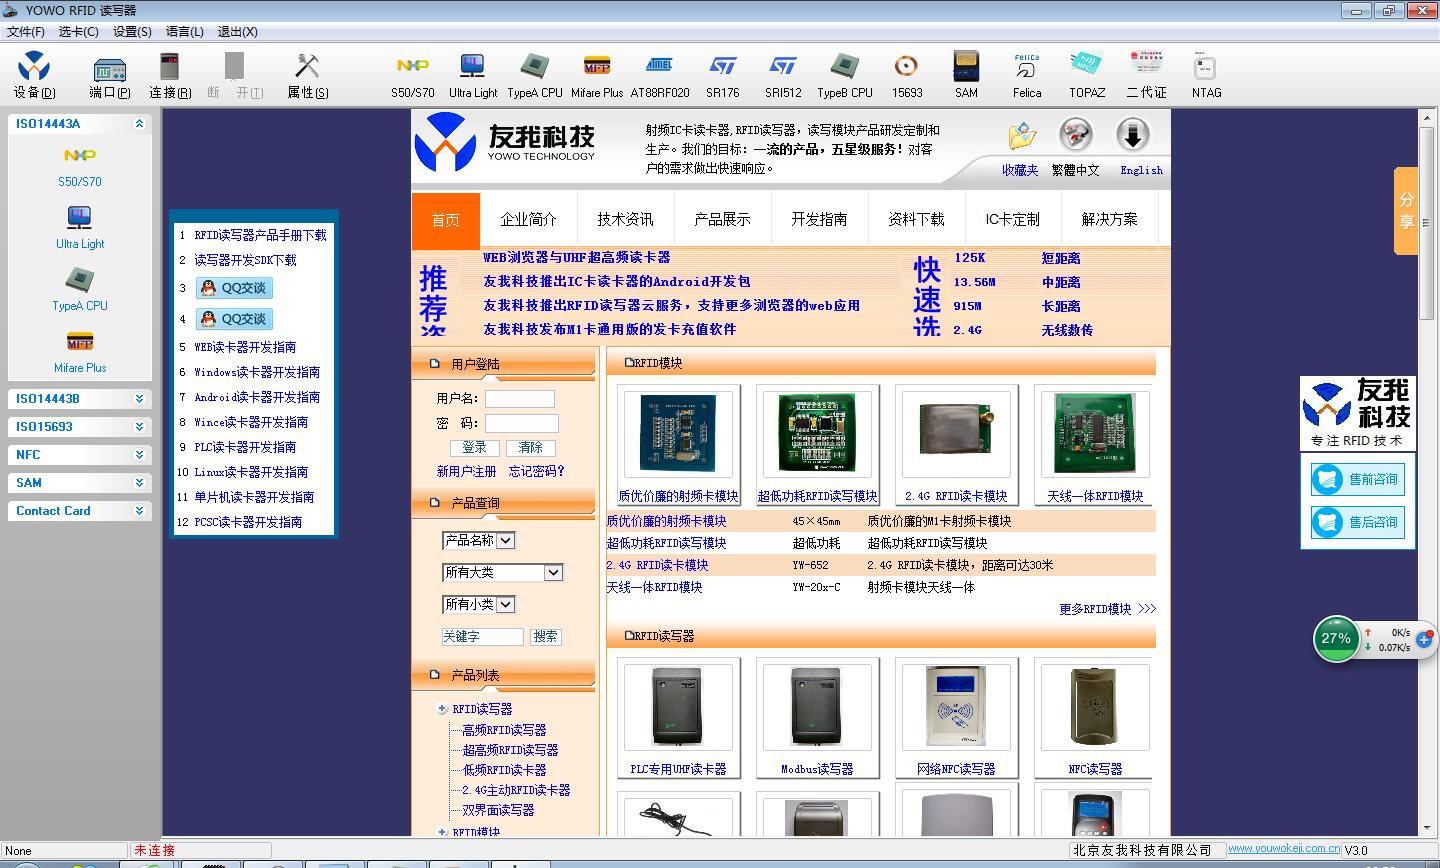Open 资料下载 navigation tab
Viewport: 1440px width, 868px height.
916,220
